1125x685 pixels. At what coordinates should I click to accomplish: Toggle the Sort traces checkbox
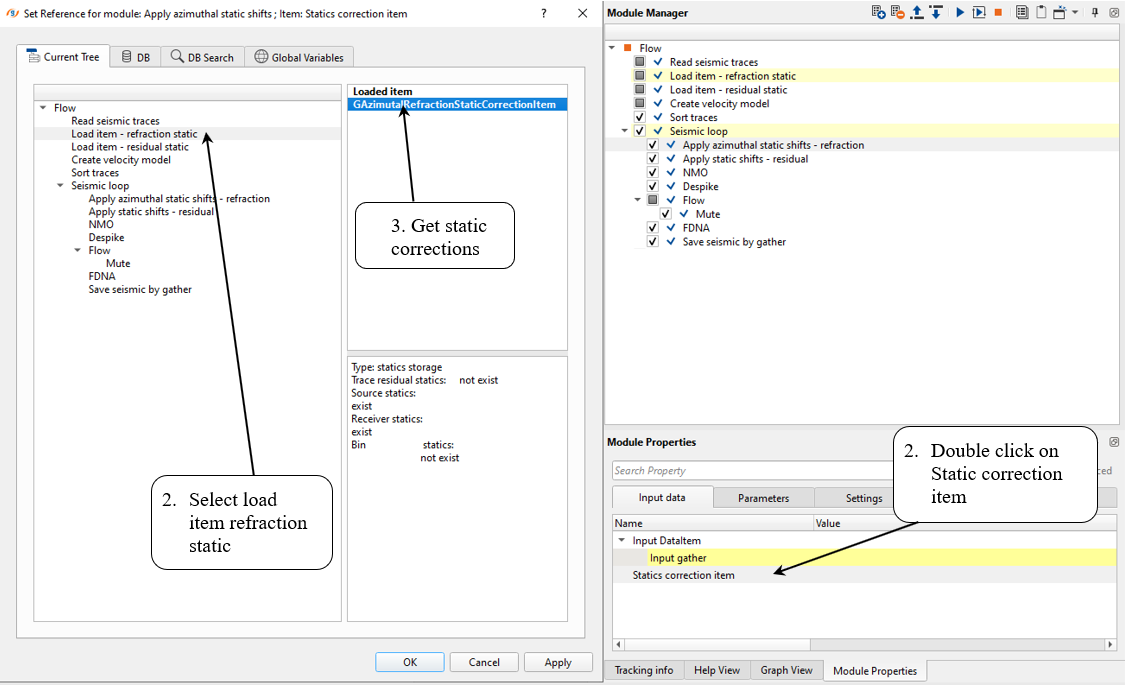(x=640, y=118)
